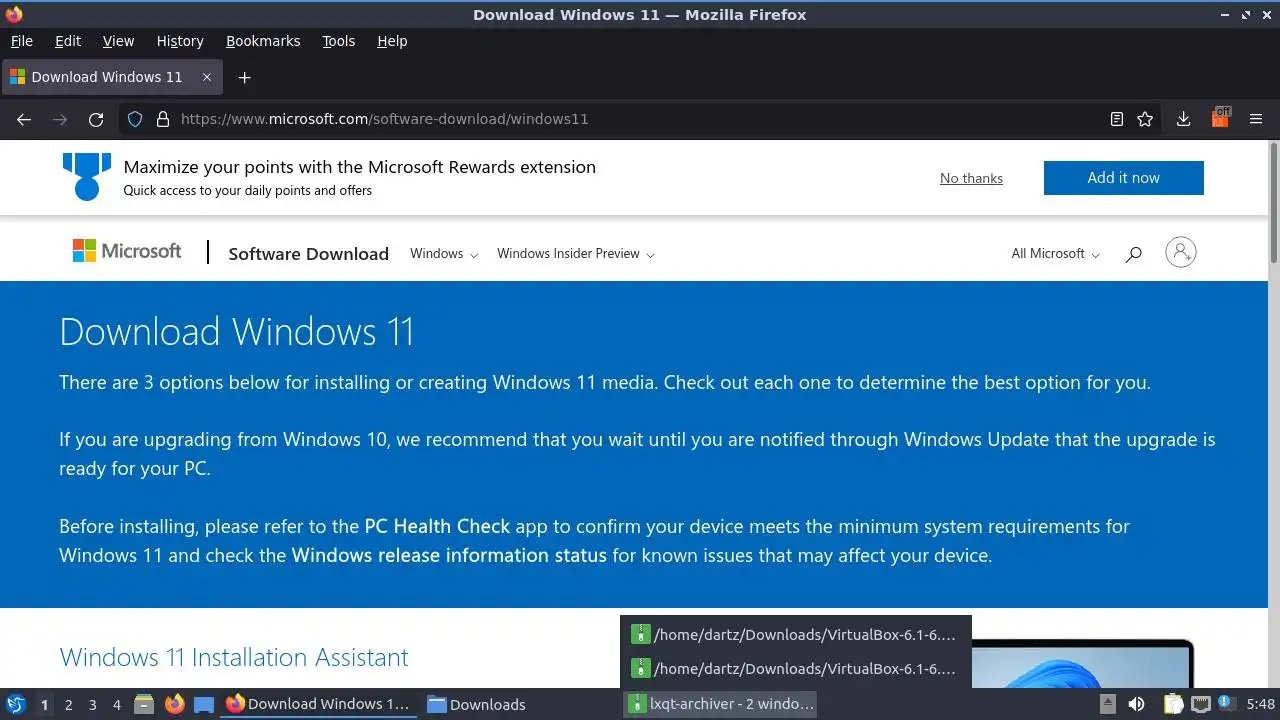Open the Help menu

tap(392, 41)
